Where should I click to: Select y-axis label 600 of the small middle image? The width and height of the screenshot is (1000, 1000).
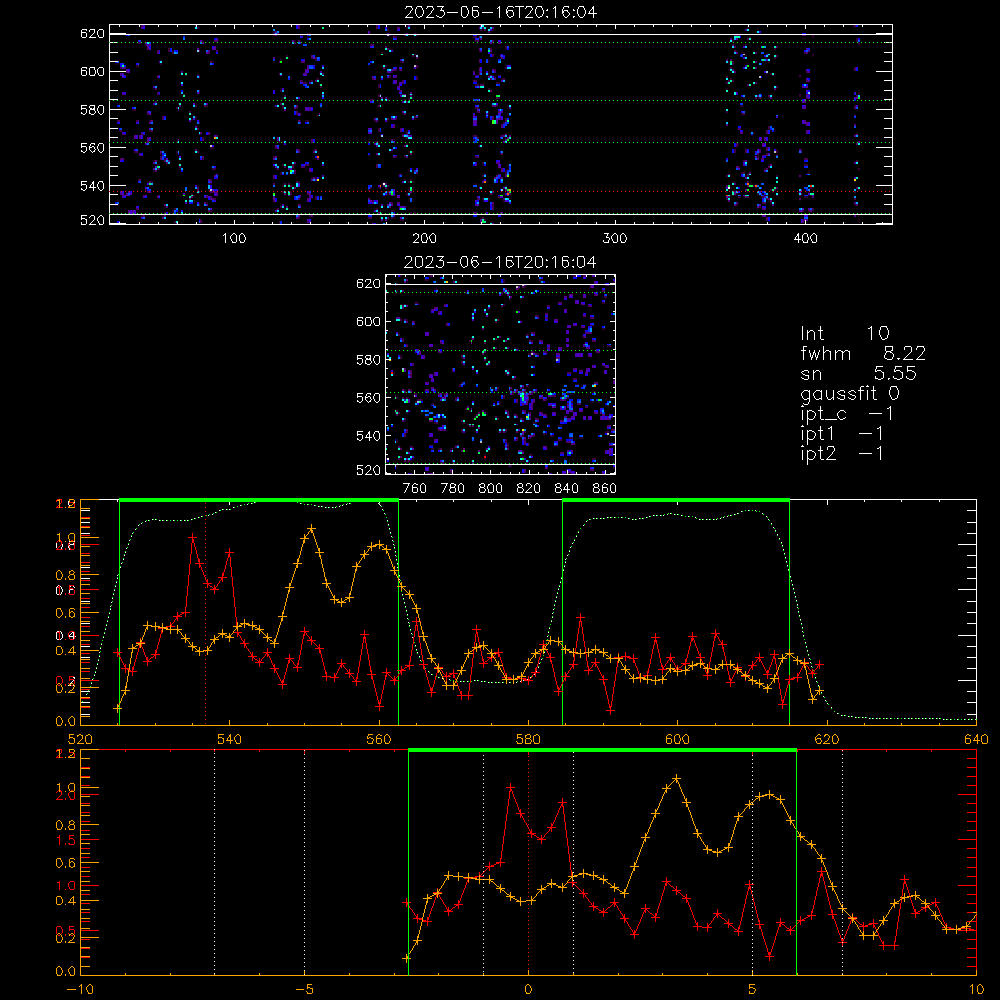tap(368, 321)
